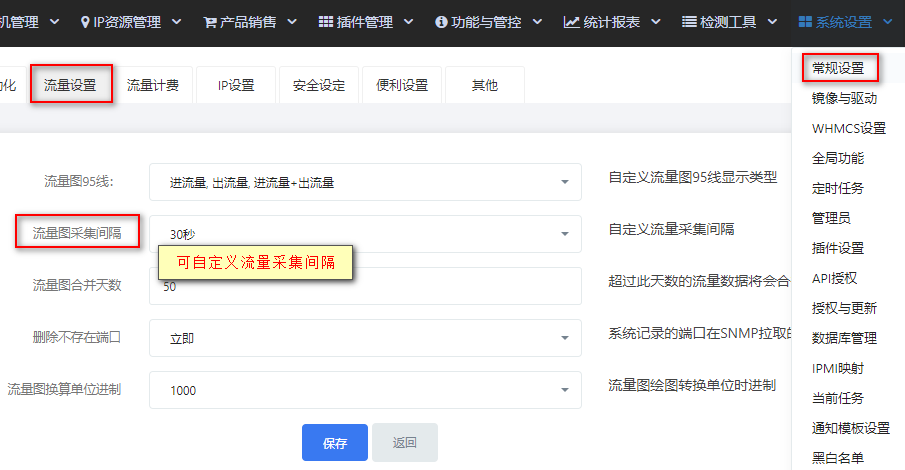Screen dimensions: 905x470
Task: Expand the 流量图95线 dropdown
Action: click(365, 182)
